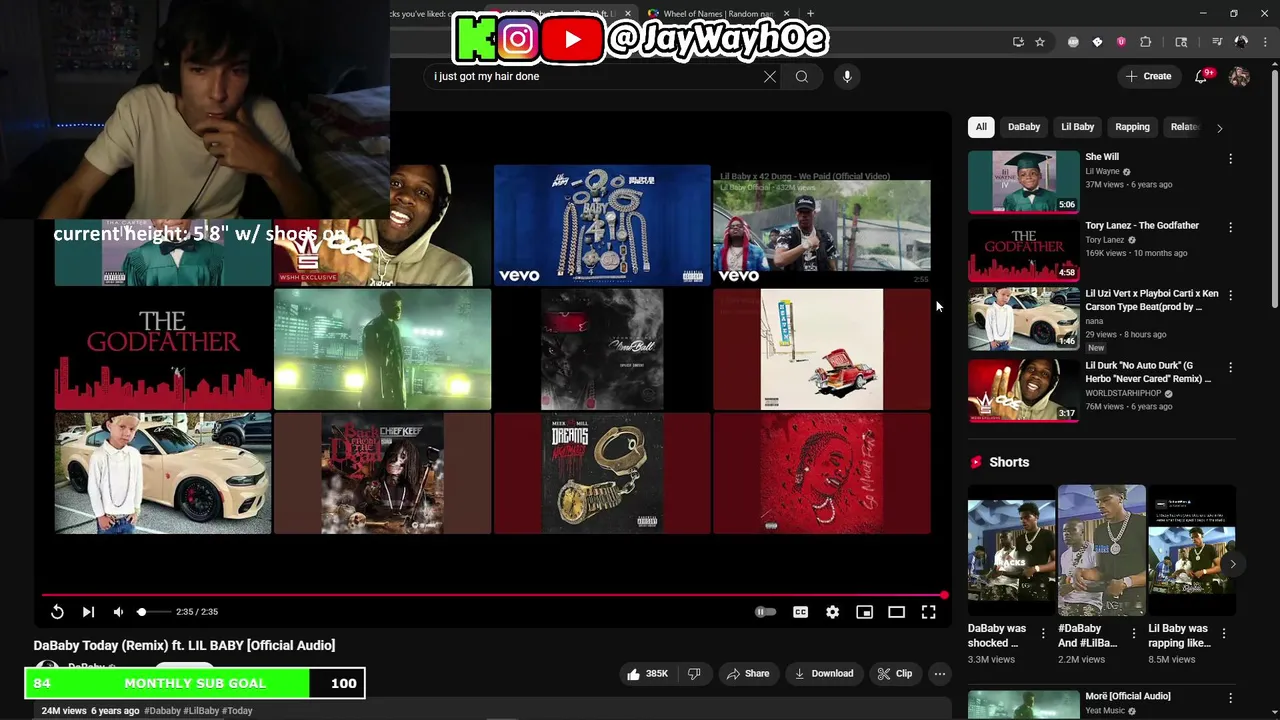This screenshot has width=1280, height=720.
Task: Click the #Dababy hashtag link
Action: [x=162, y=711]
